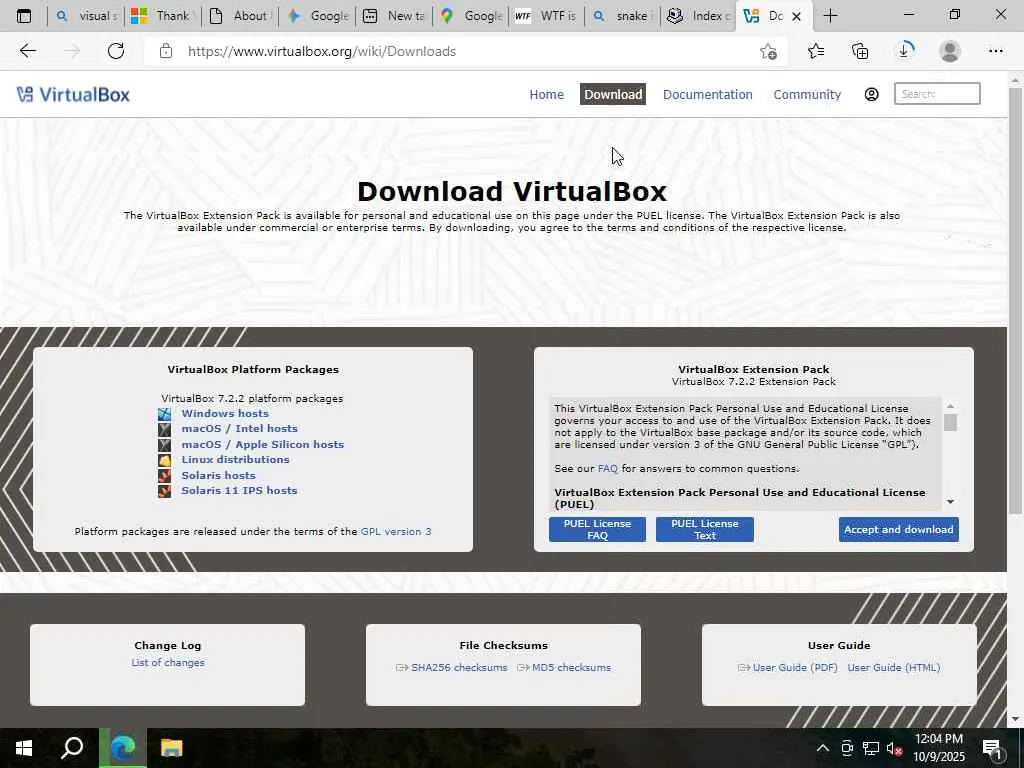Open the Windows Start menu
The width and height of the screenshot is (1024, 768).
pos(24,748)
